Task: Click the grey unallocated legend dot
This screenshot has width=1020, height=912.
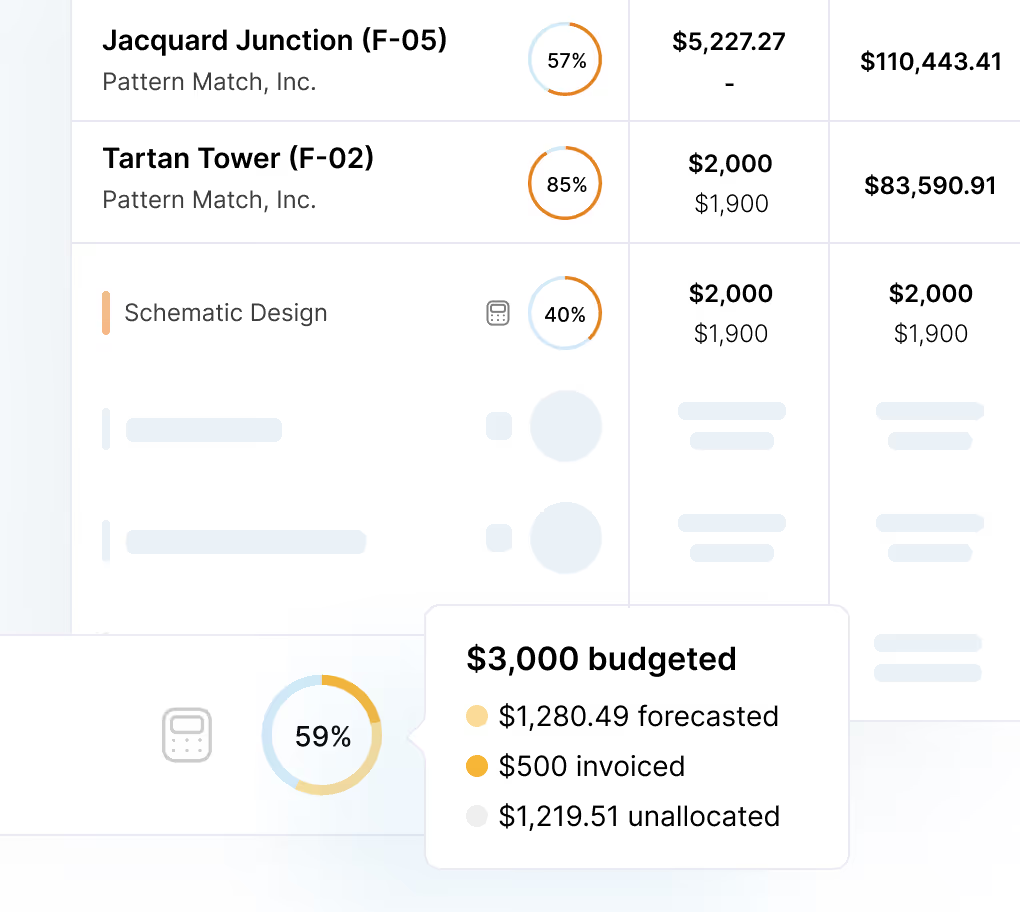Action: (477, 816)
